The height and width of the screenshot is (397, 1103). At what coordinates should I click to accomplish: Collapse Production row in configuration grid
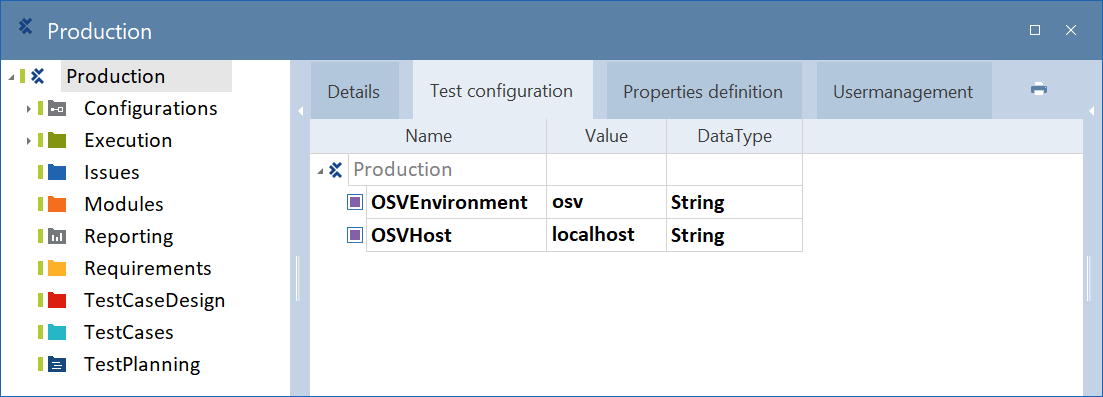coord(321,170)
